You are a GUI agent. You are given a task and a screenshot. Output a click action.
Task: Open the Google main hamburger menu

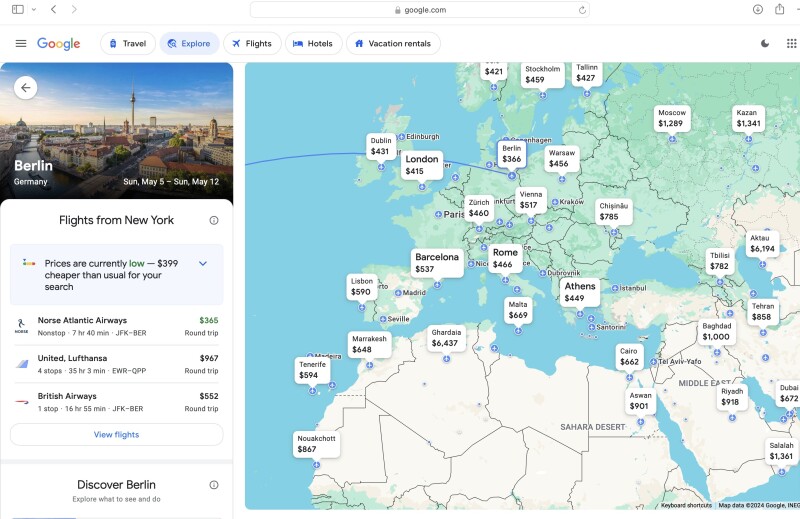tap(21, 43)
